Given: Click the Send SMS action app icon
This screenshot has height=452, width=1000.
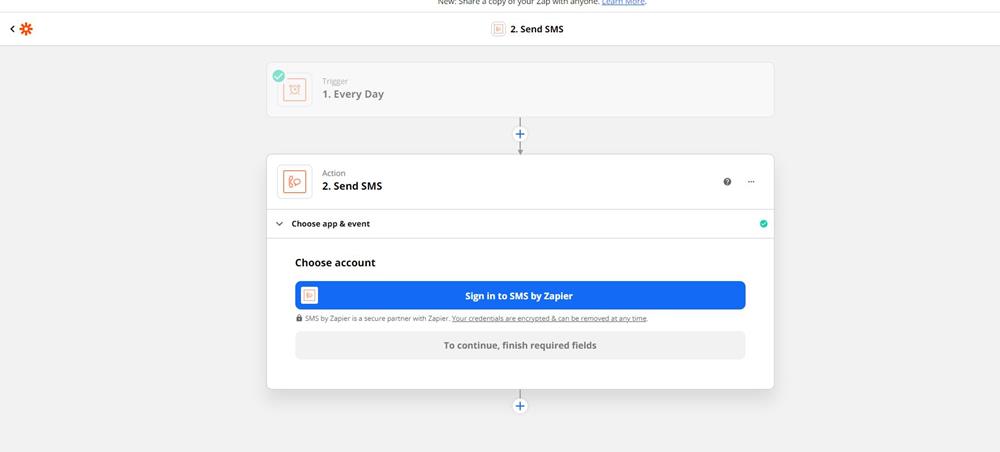Looking at the screenshot, I should point(295,182).
